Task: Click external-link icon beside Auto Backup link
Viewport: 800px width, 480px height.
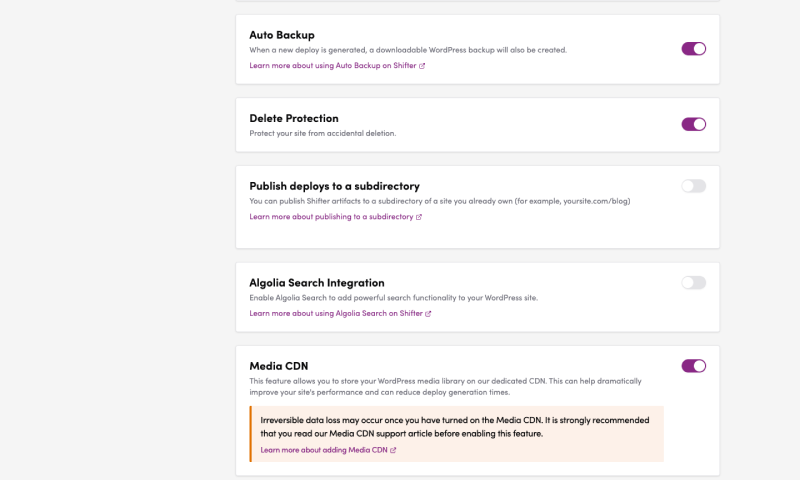Action: click(422, 66)
